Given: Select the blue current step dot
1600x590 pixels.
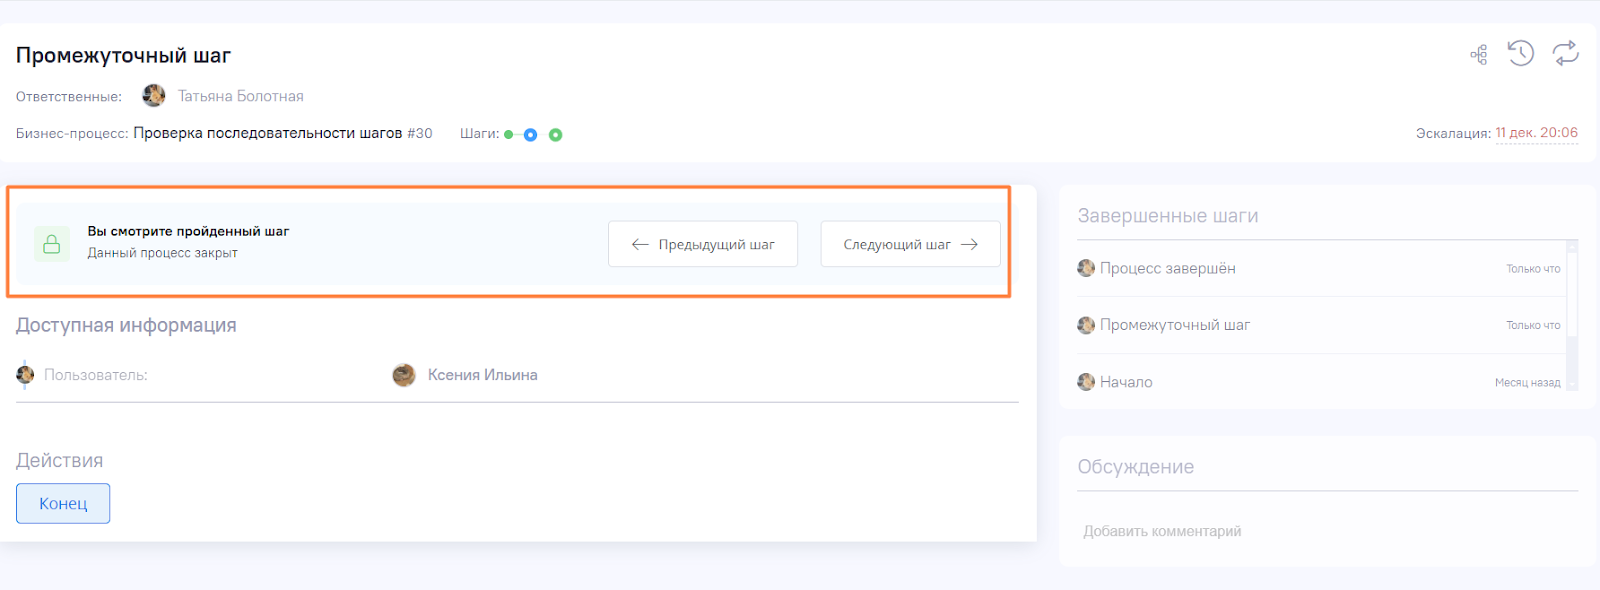Looking at the screenshot, I should (x=531, y=135).
